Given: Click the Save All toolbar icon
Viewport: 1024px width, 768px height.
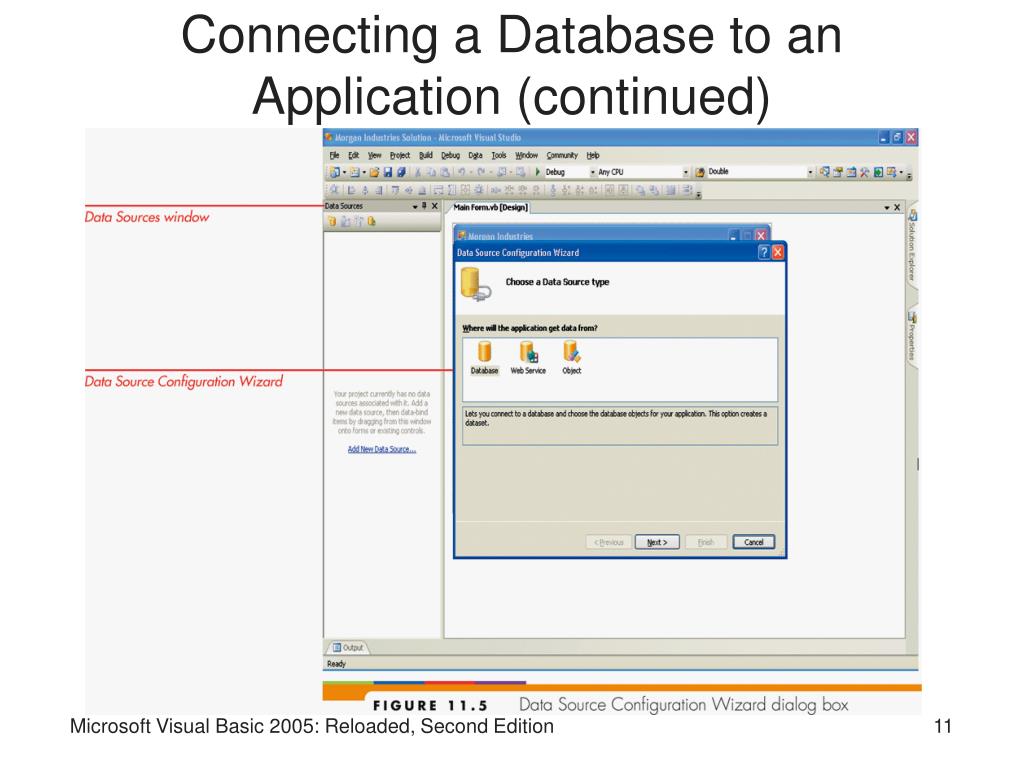Looking at the screenshot, I should click(401, 172).
